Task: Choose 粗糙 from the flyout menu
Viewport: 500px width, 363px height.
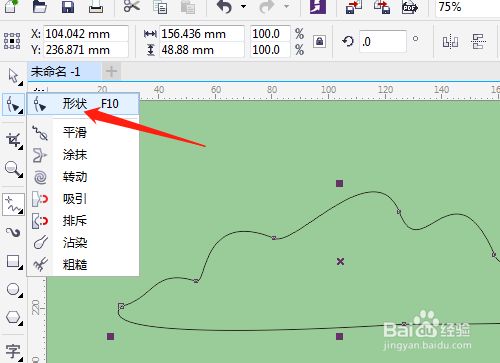Action: [83, 265]
